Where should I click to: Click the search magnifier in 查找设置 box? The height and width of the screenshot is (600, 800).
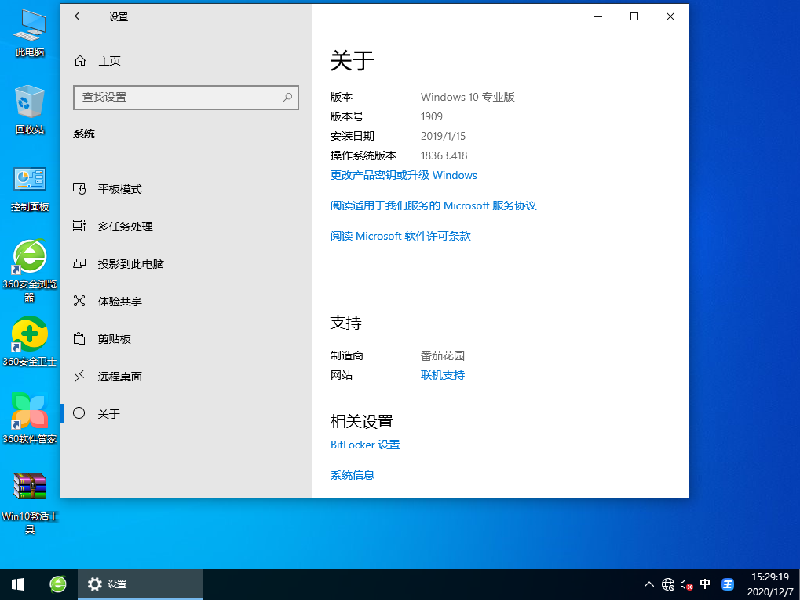coord(287,97)
